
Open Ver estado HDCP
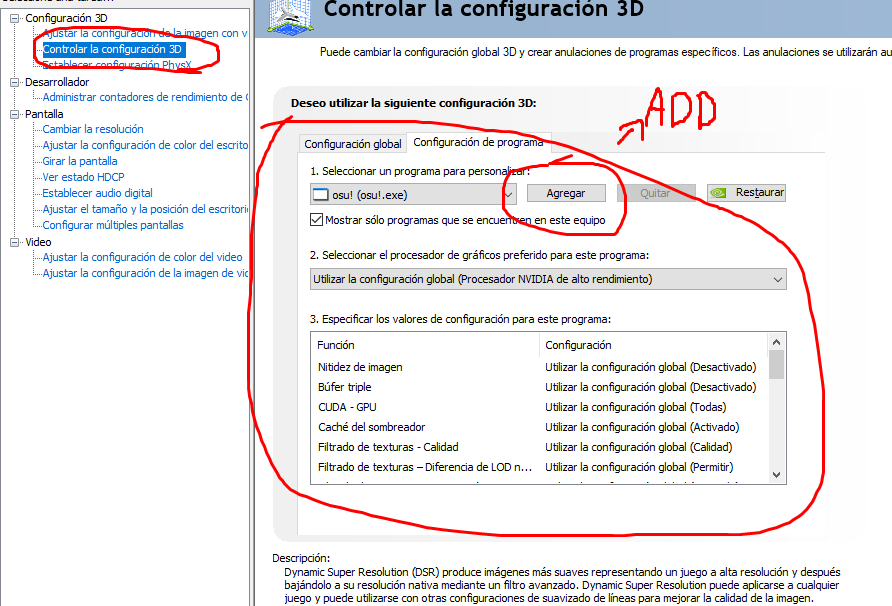click(83, 177)
